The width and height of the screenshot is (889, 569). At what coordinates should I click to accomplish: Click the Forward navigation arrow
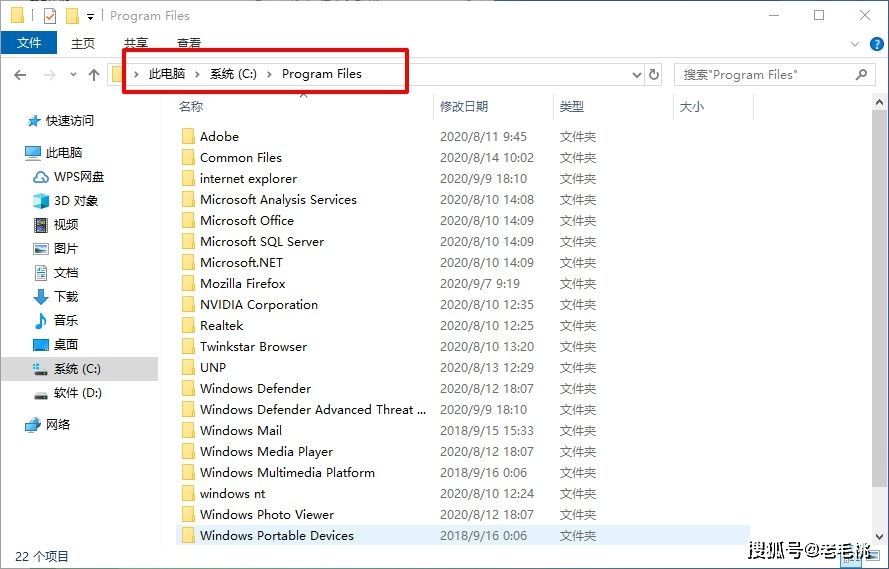50,75
